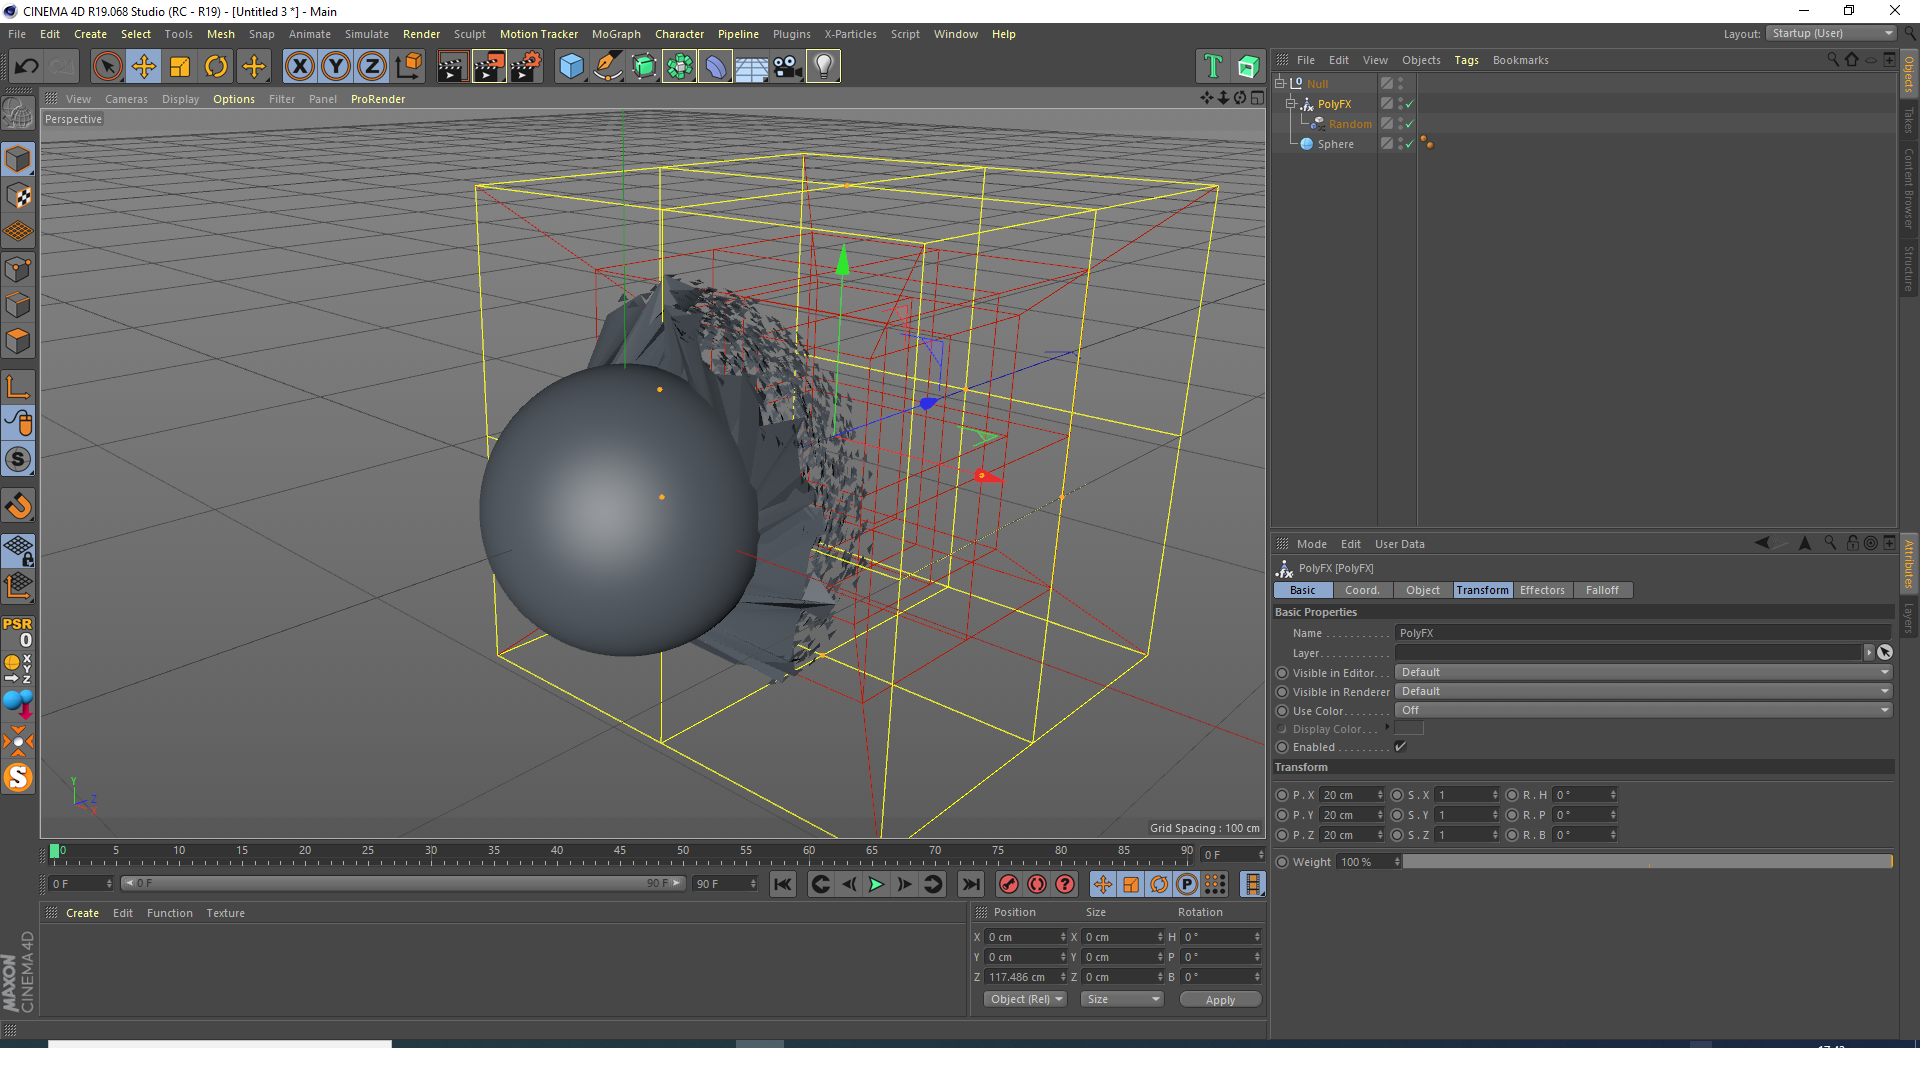Viewport: 1920px width, 1080px height.
Task: Adjust the Weight slider bar
Action: (x=1647, y=862)
